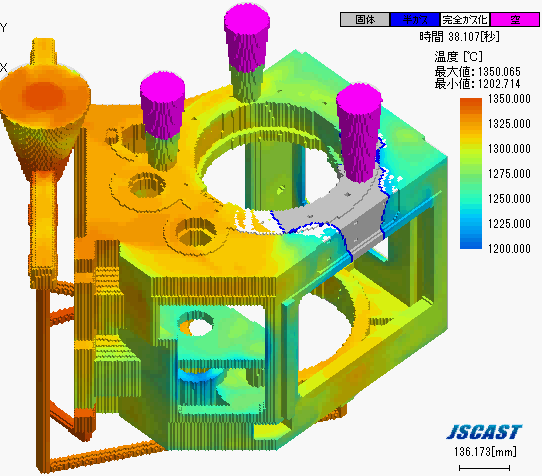Click the 温度 [℃] legend title
This screenshot has height=476, width=542.
458,56
